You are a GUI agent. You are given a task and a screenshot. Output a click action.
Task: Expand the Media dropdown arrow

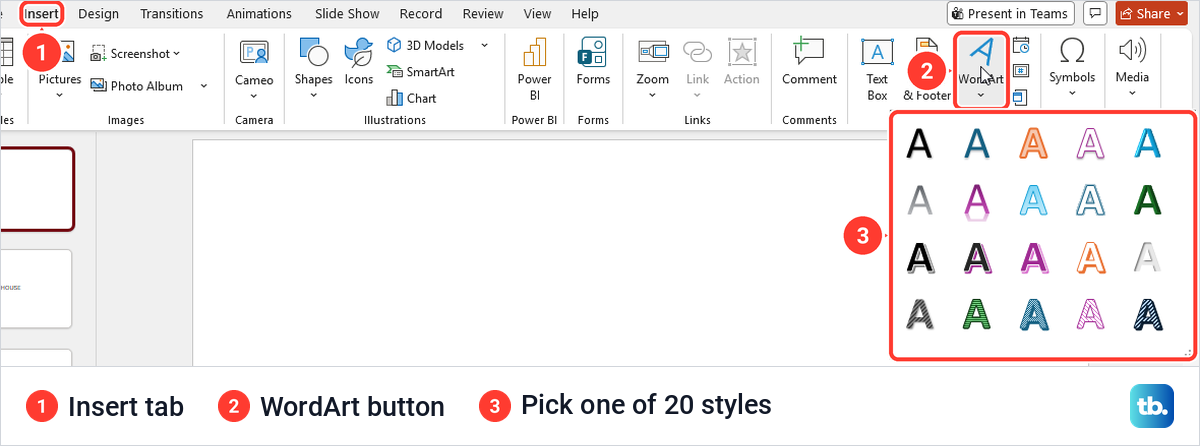tap(1132, 93)
